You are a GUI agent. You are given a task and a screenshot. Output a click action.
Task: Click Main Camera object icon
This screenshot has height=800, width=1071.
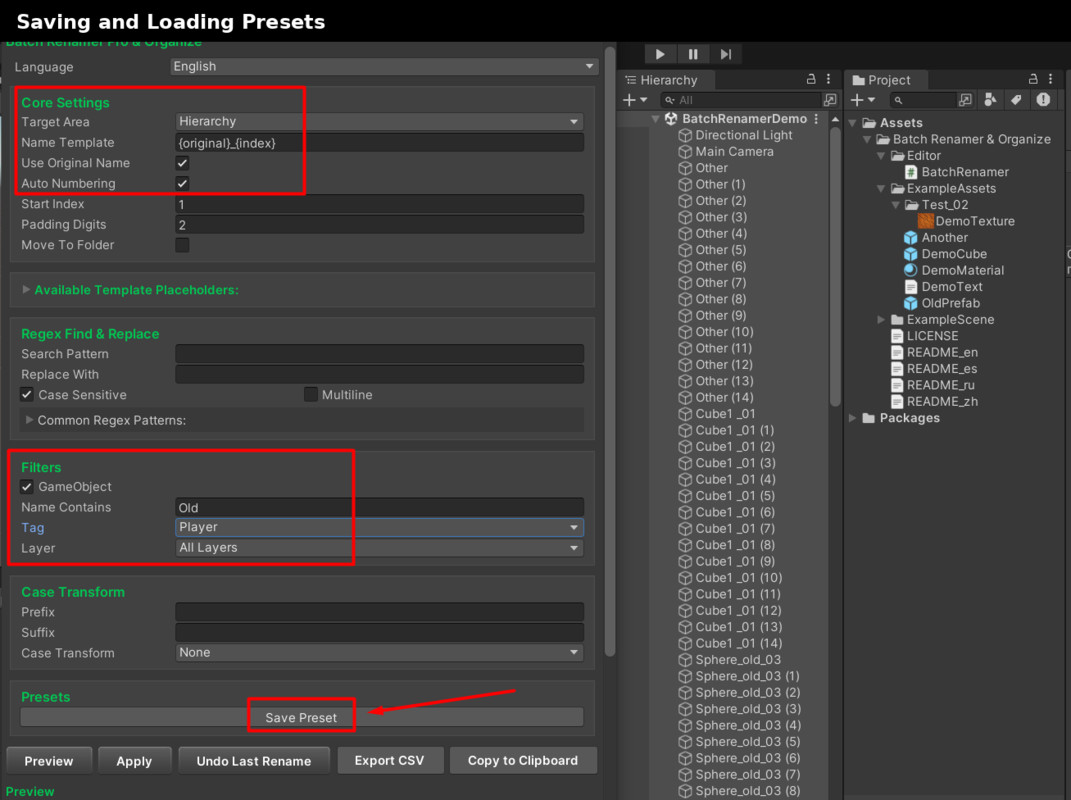coord(685,152)
